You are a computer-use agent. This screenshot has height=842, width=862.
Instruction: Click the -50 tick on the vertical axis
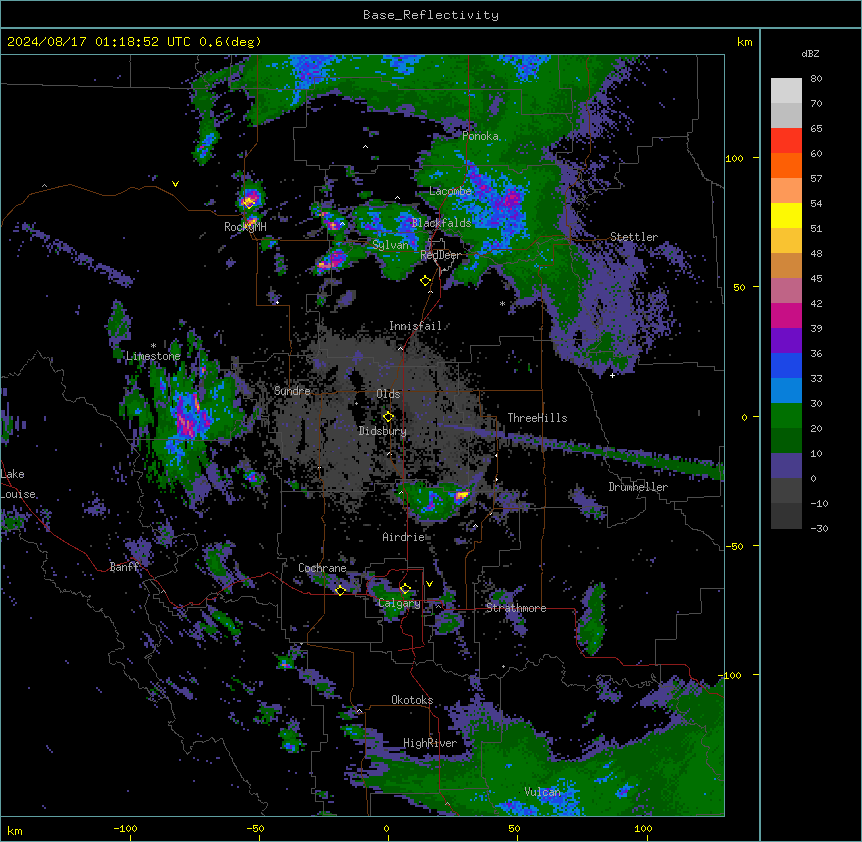[734, 546]
